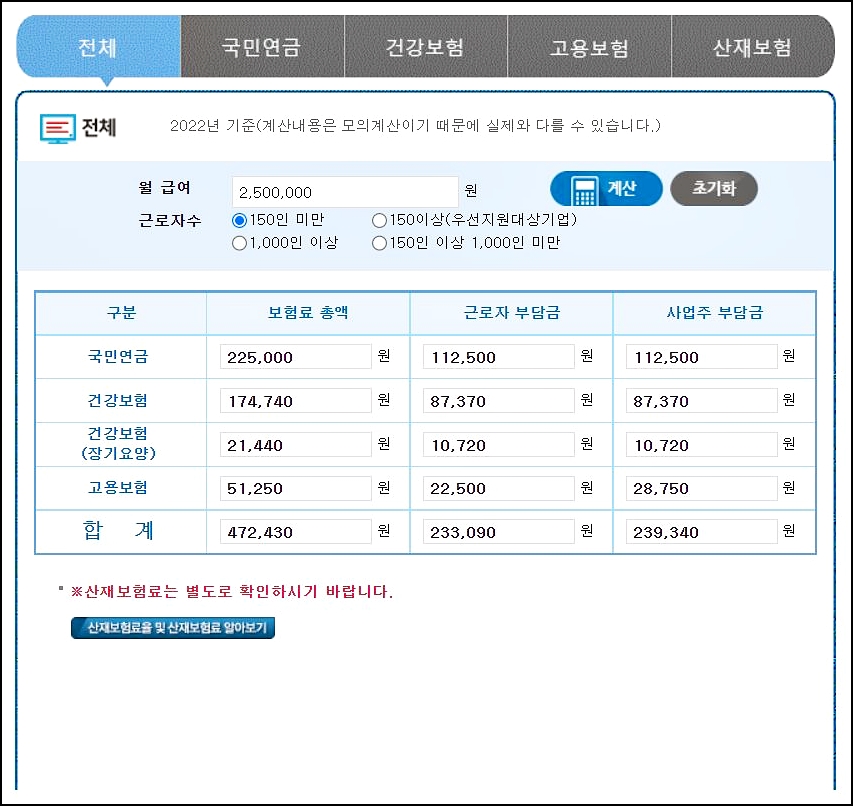This screenshot has height=806, width=853.
Task: Click the 합 계 row label
Action: pos(118,530)
